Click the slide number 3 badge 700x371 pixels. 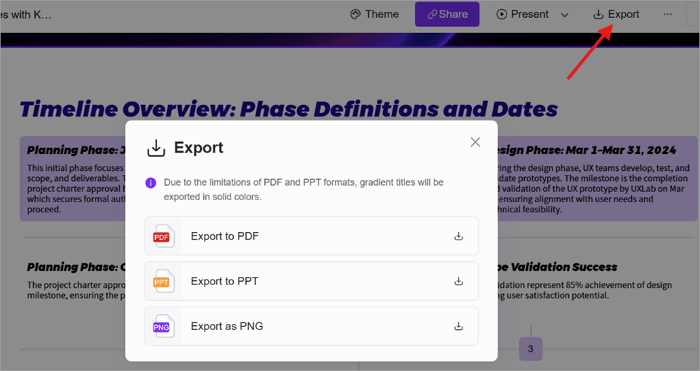(530, 349)
